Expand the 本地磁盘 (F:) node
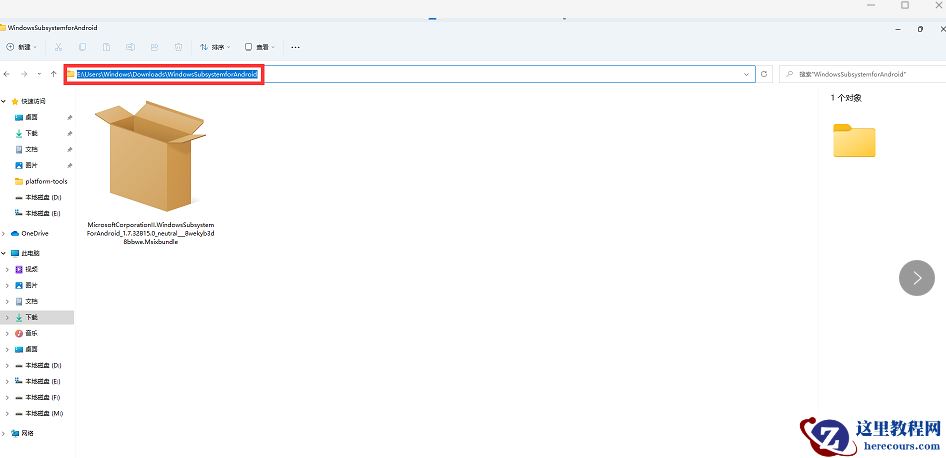Viewport: 946px width, 458px height. (7, 398)
